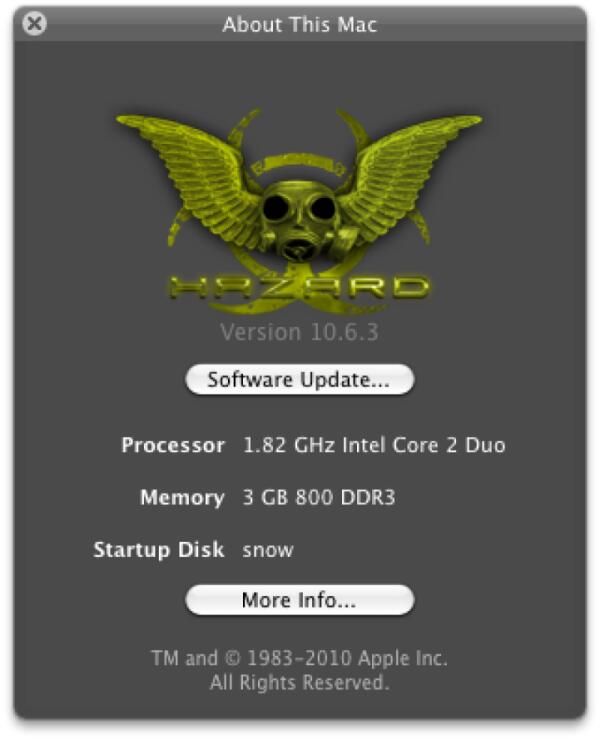600x740 pixels.
Task: Click the About This Mac title text
Action: pyautogui.click(x=300, y=25)
